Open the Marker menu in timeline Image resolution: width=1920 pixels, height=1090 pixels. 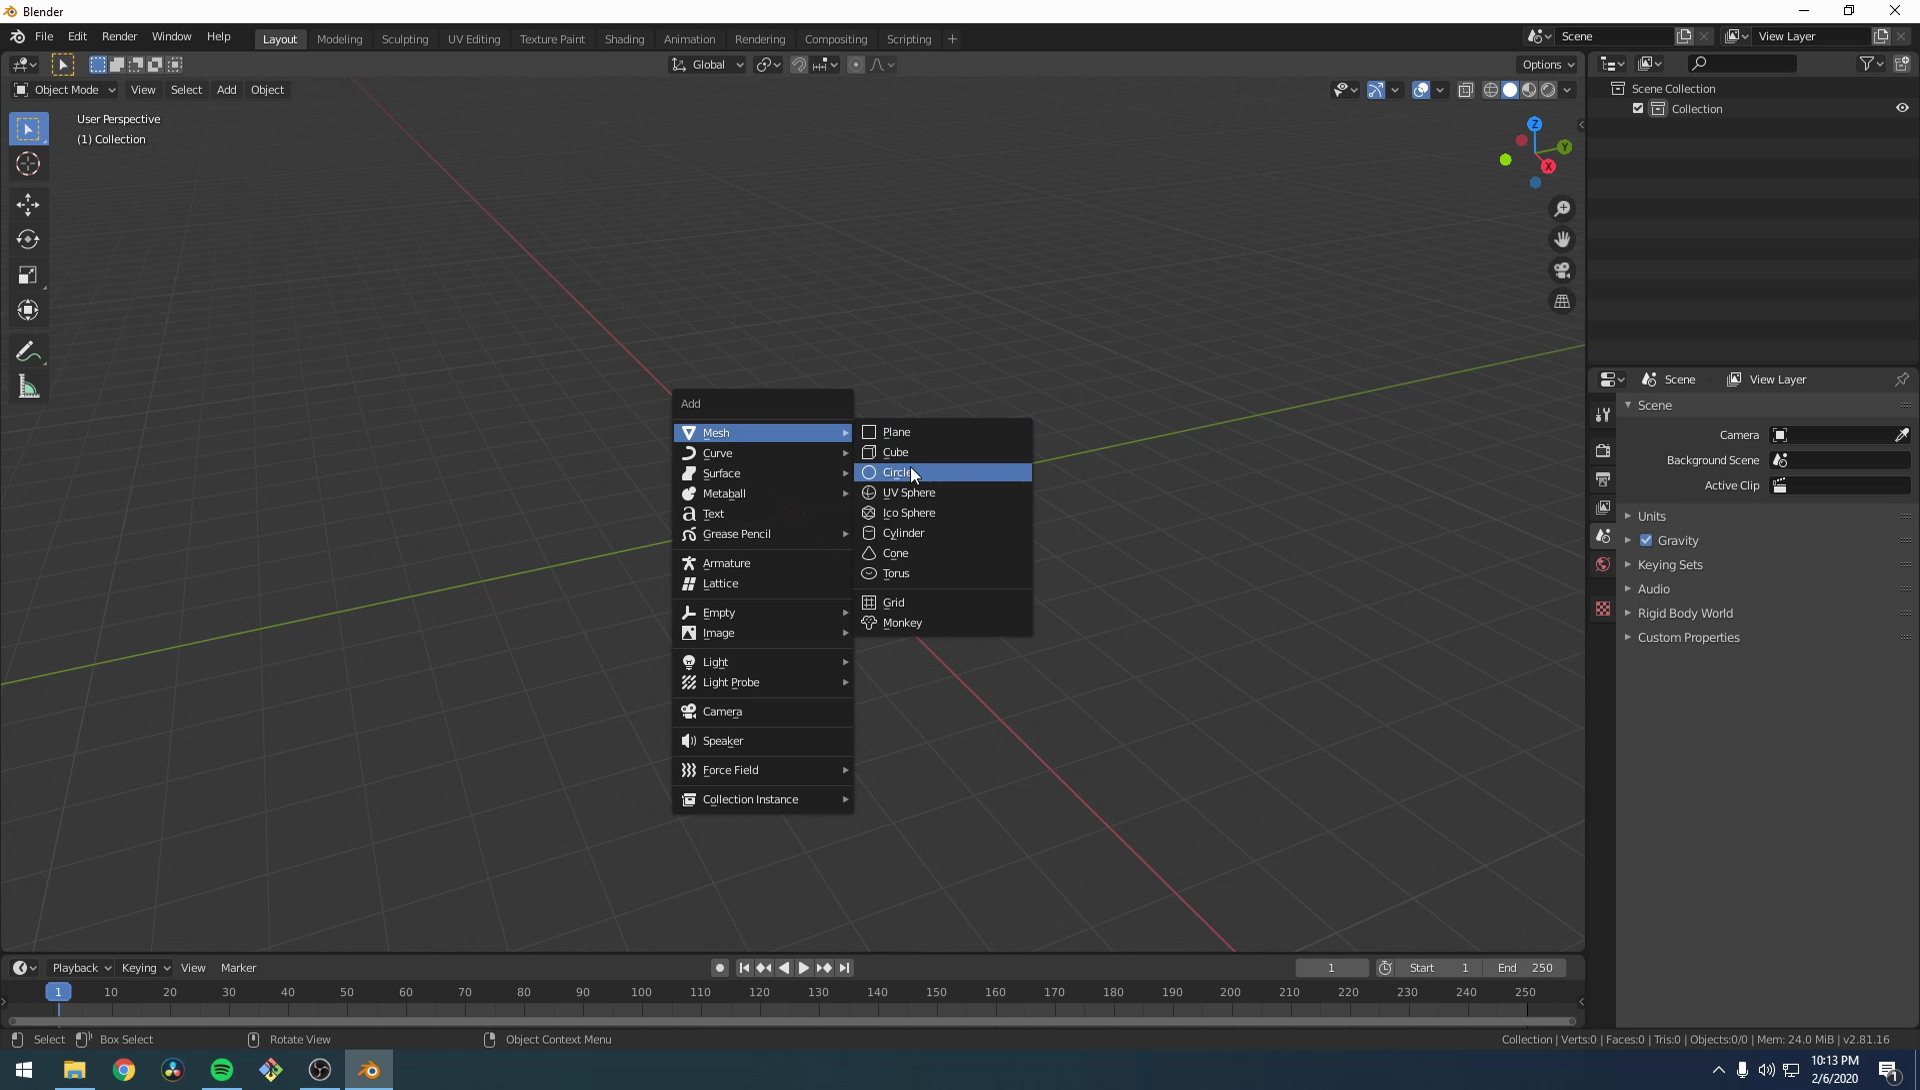point(238,968)
